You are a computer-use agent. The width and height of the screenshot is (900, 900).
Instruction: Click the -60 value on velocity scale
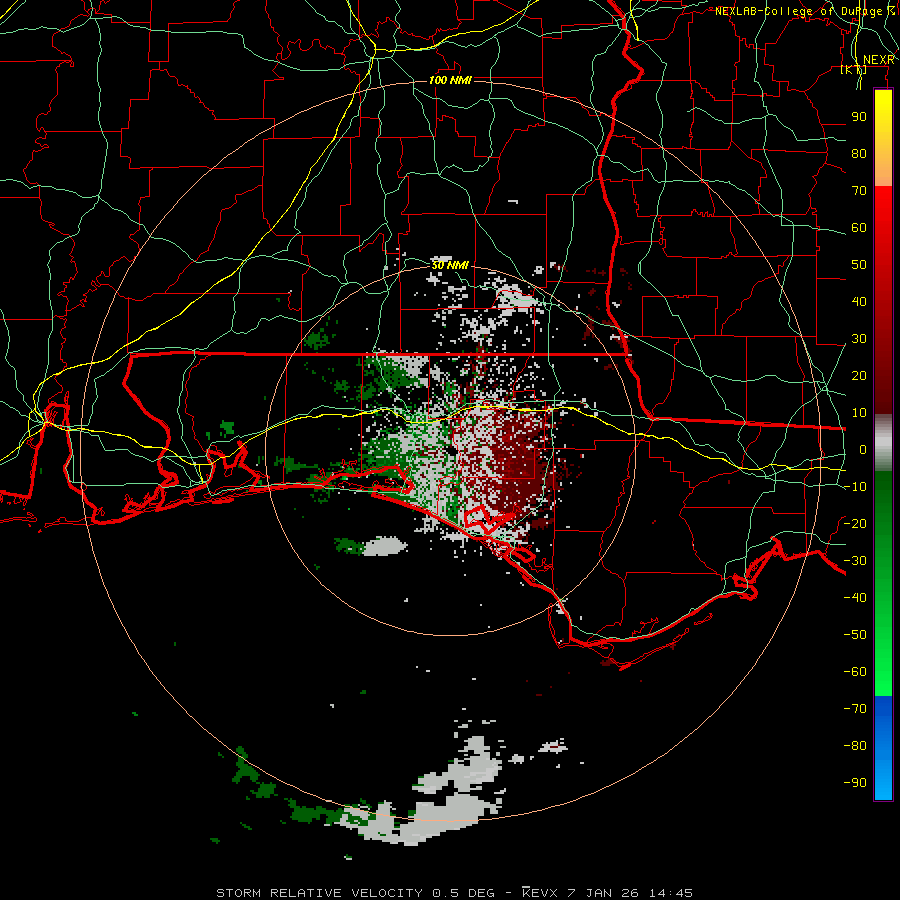[x=855, y=672]
